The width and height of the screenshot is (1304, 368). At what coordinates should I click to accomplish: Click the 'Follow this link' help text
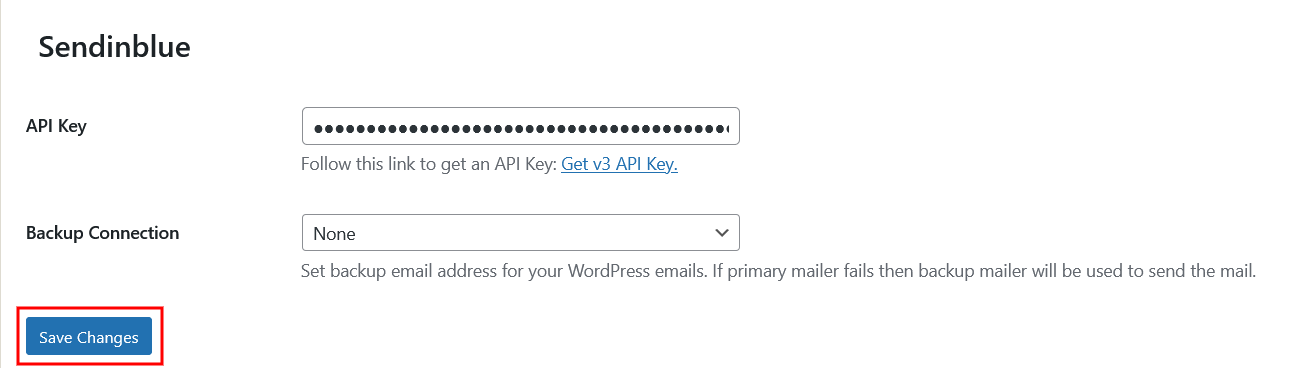[x=428, y=164]
